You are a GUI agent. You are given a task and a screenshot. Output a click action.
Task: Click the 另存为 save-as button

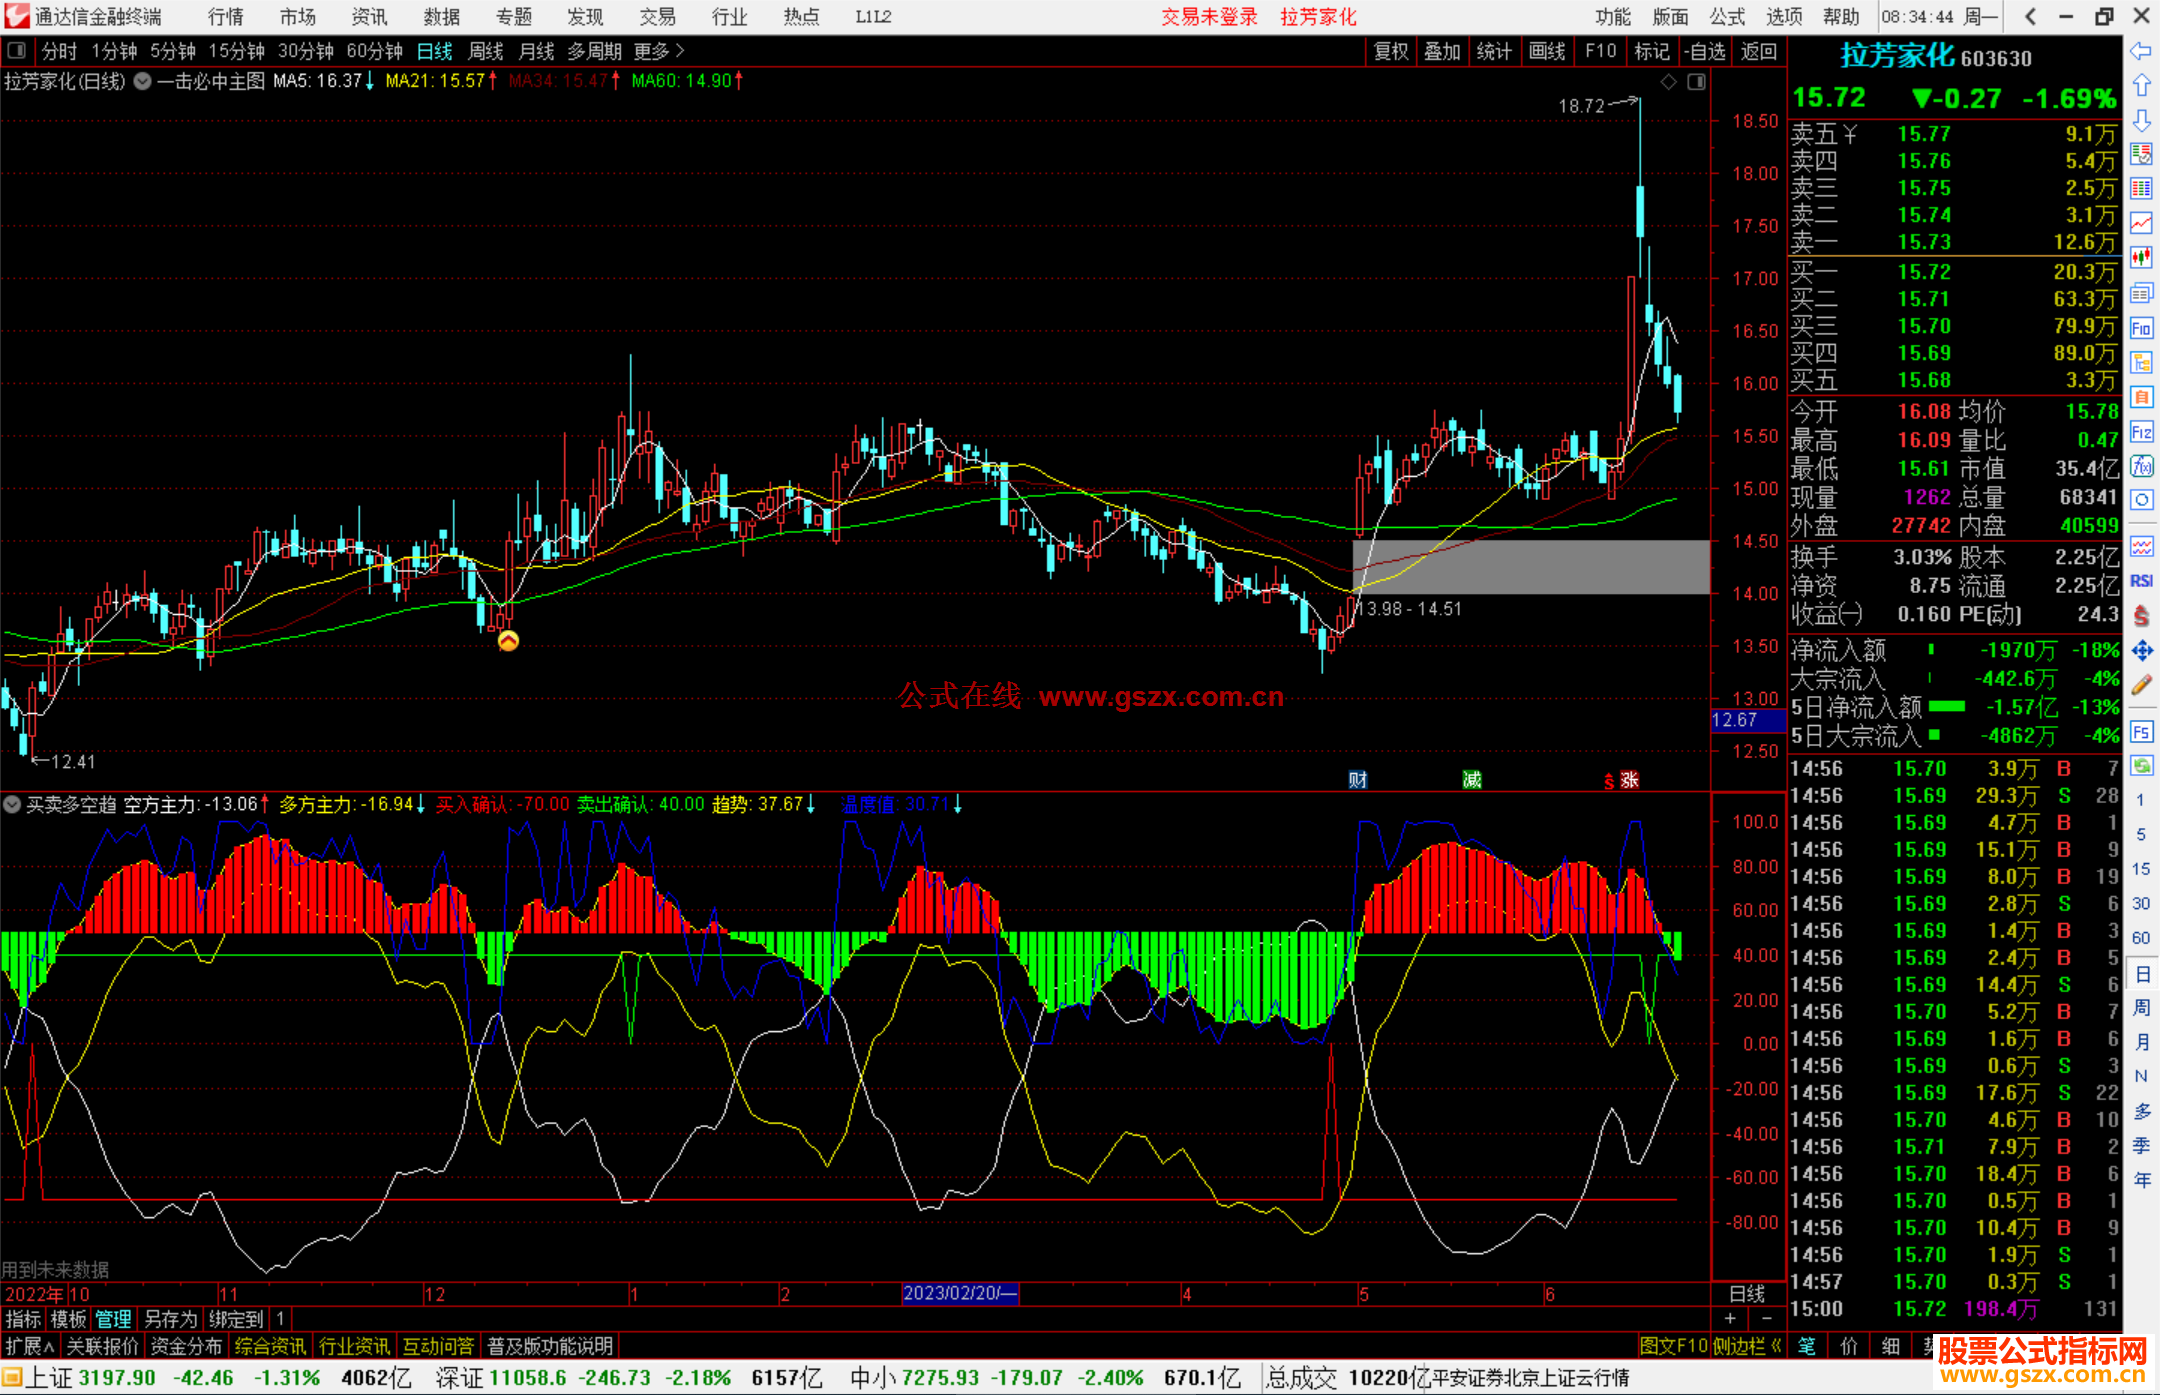170,1319
